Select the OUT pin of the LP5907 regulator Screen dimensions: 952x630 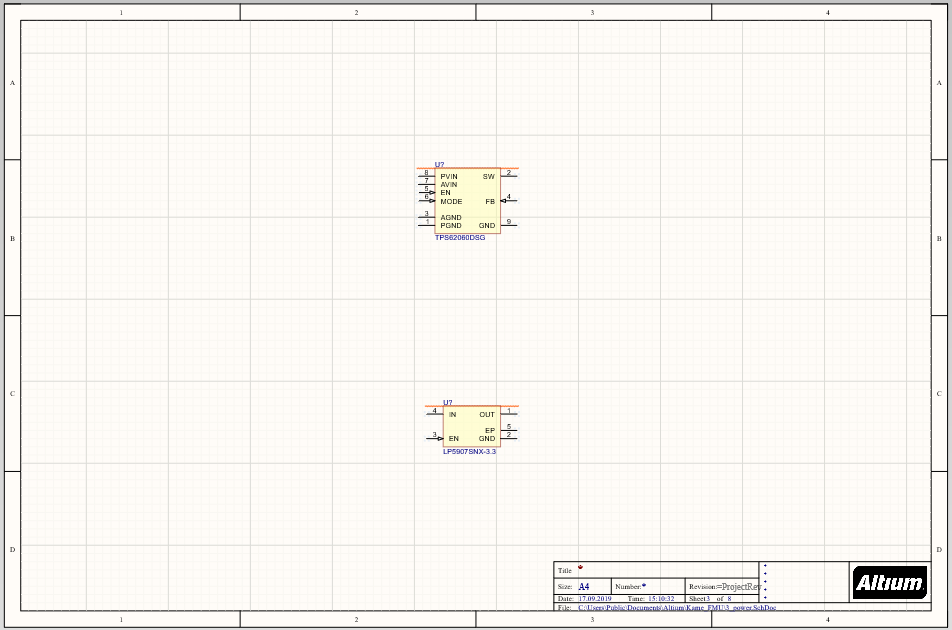508,413
